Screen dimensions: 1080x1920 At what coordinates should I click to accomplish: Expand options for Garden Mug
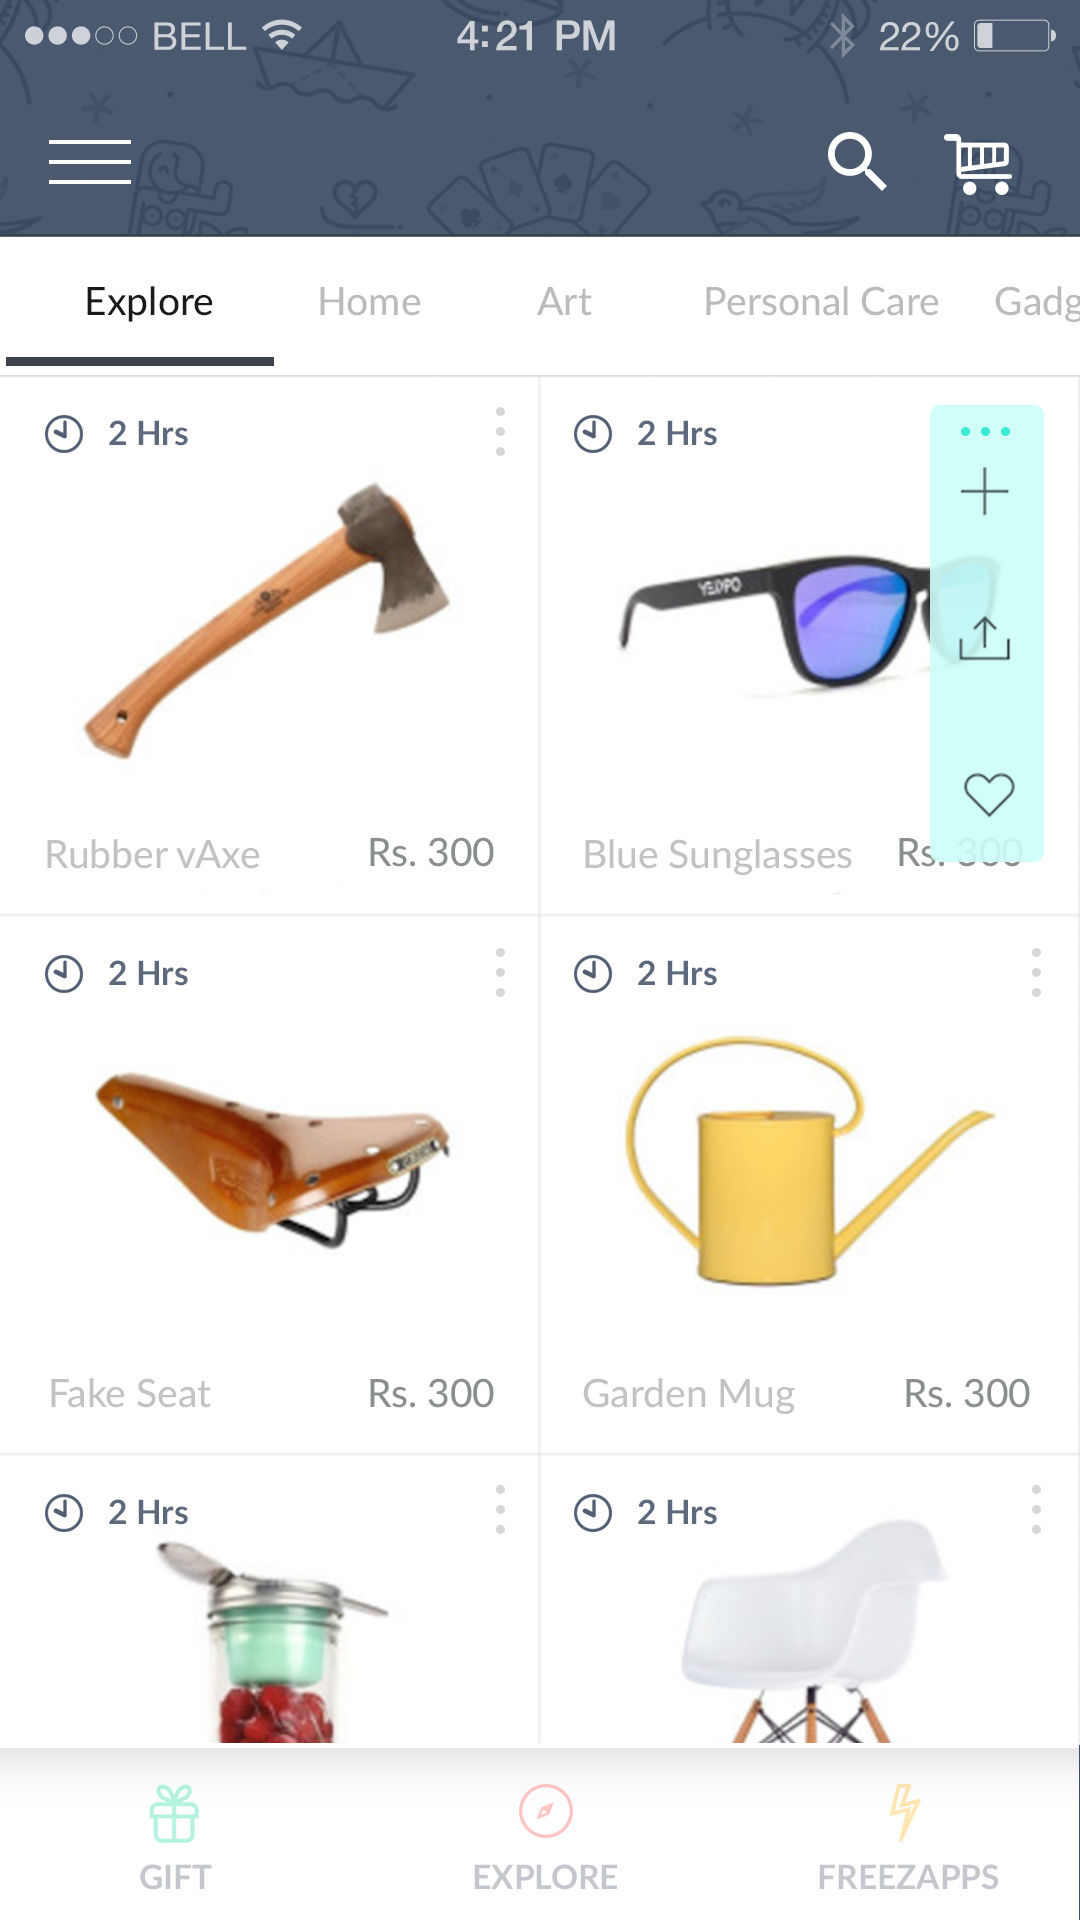click(1036, 972)
